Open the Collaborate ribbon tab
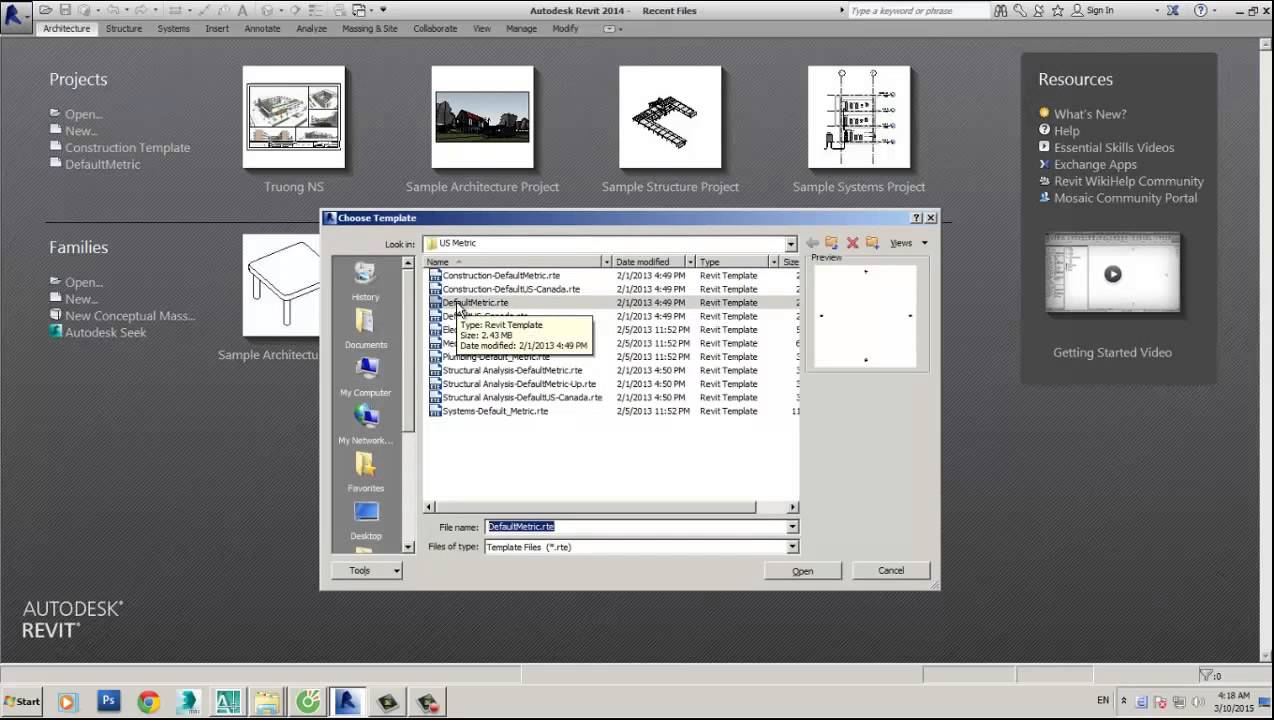This screenshot has width=1274, height=720. coord(436,29)
